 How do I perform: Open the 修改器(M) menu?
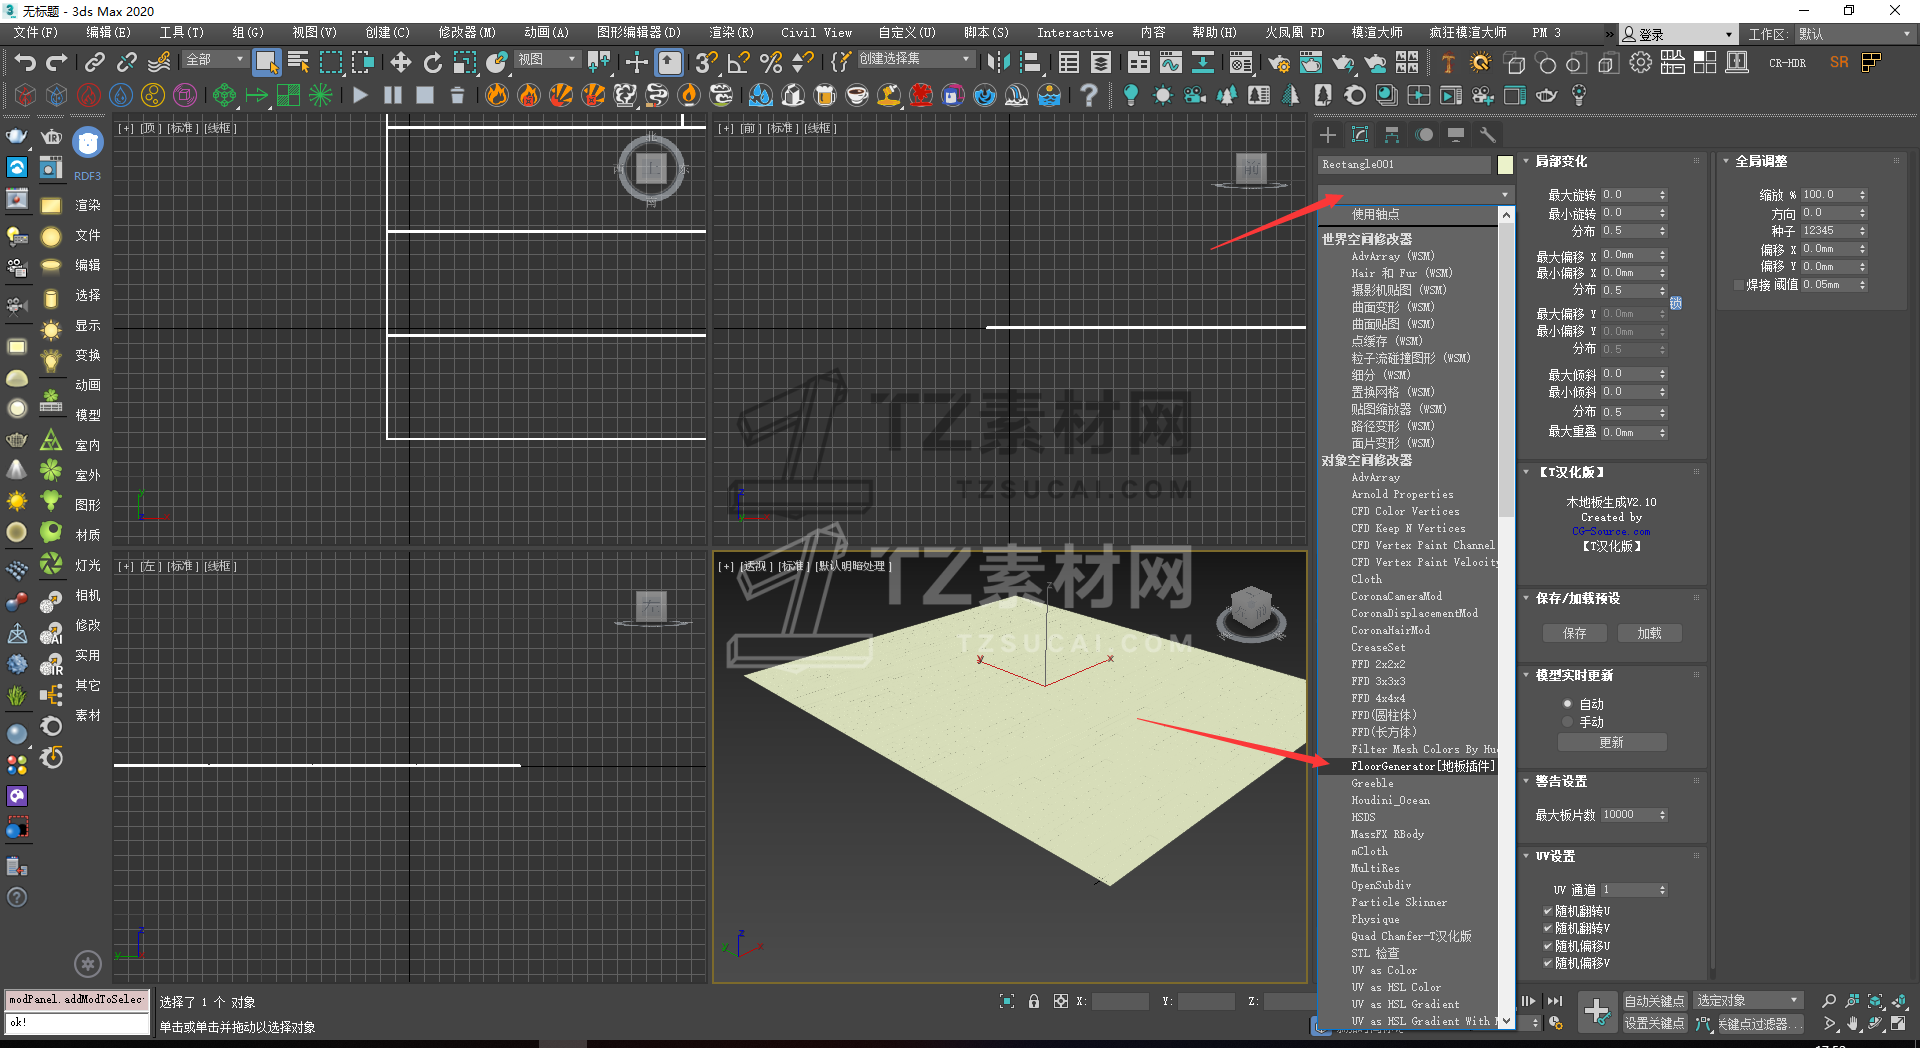467,32
